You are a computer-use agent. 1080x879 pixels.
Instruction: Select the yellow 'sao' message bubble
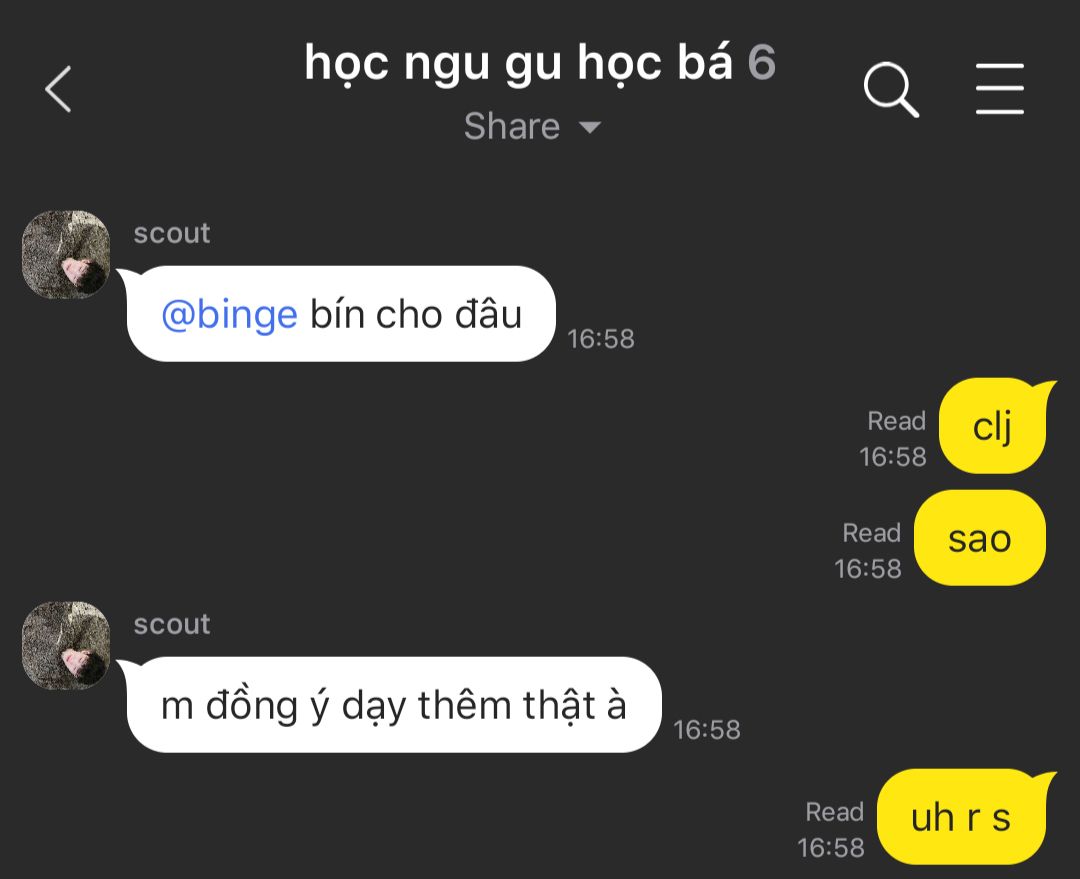coord(979,538)
